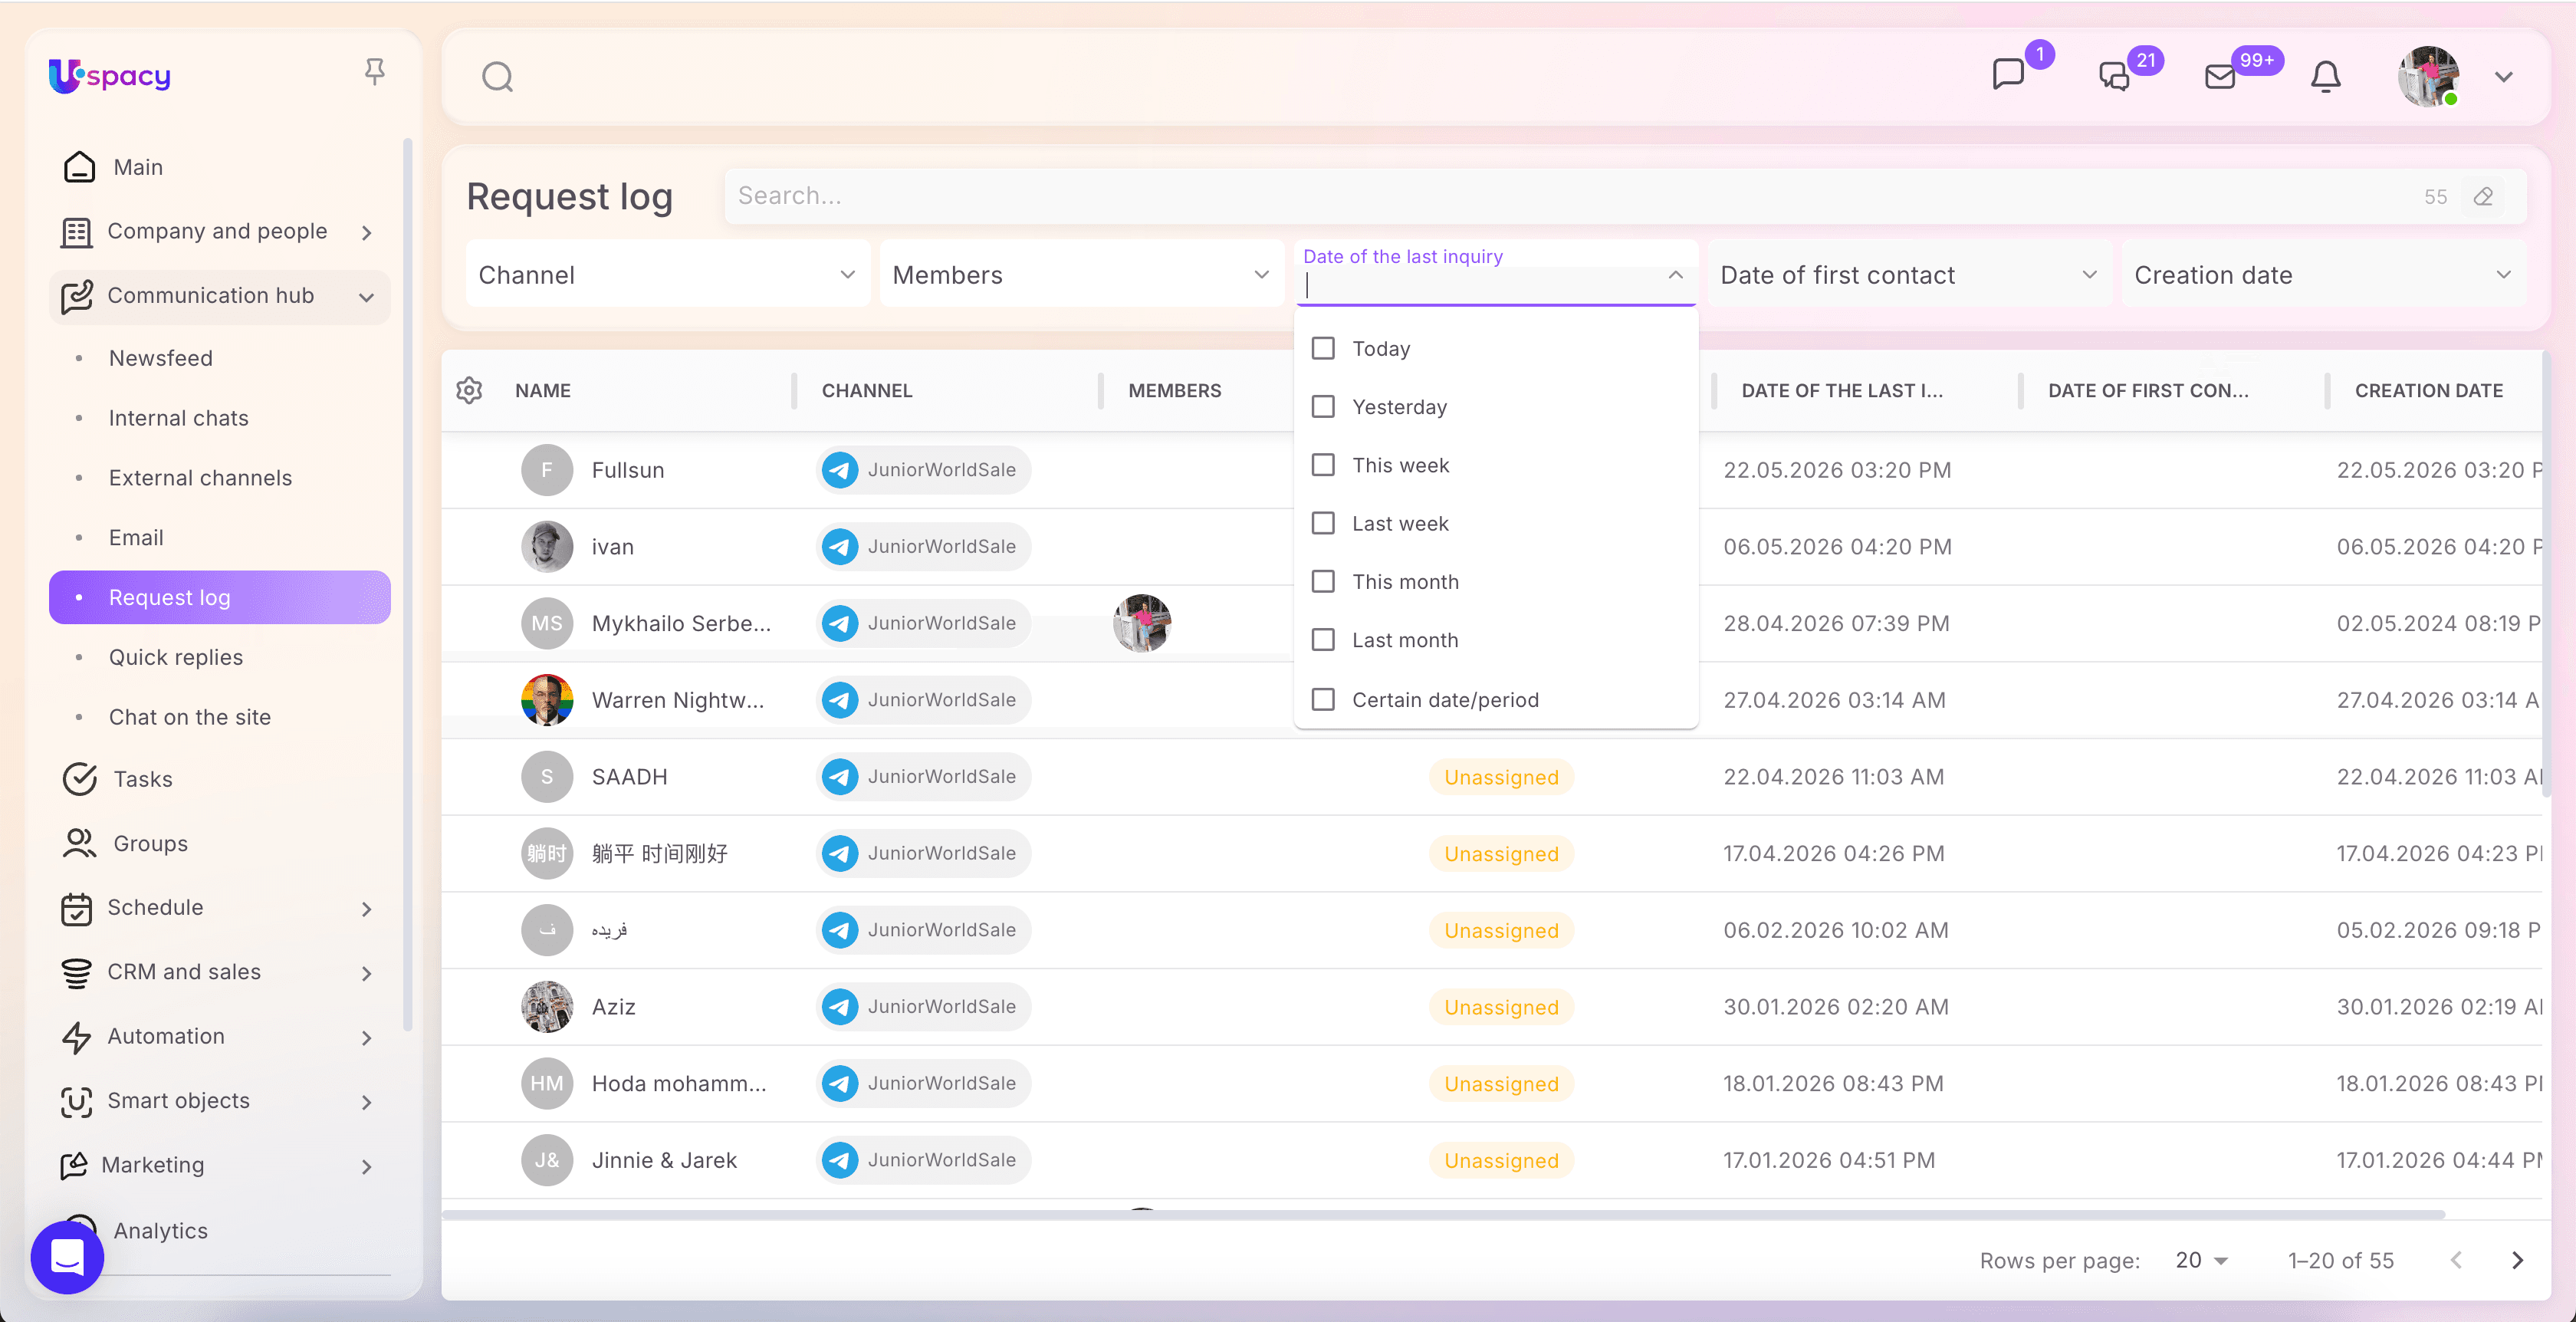Click JuniorWorldSale channel chip in SAADH row

pyautogui.click(x=925, y=777)
